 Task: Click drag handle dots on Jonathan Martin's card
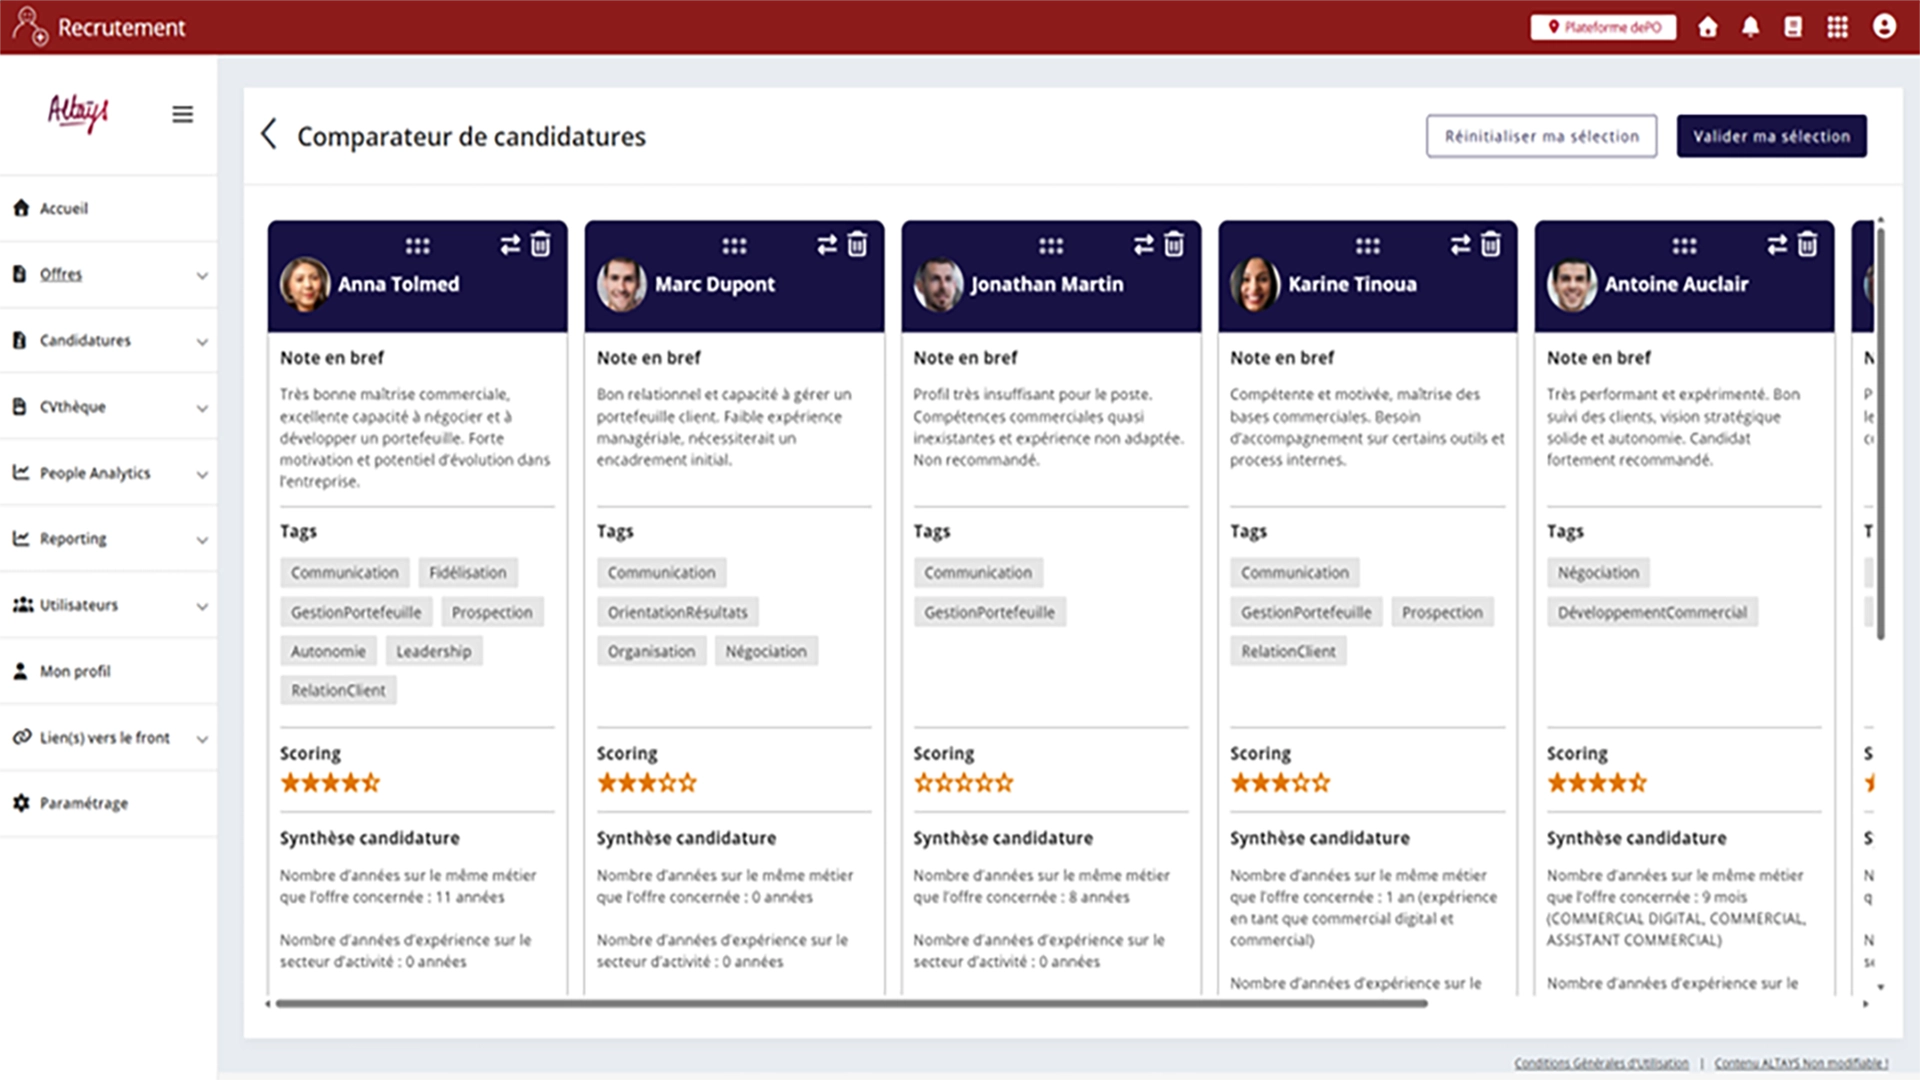point(1050,246)
